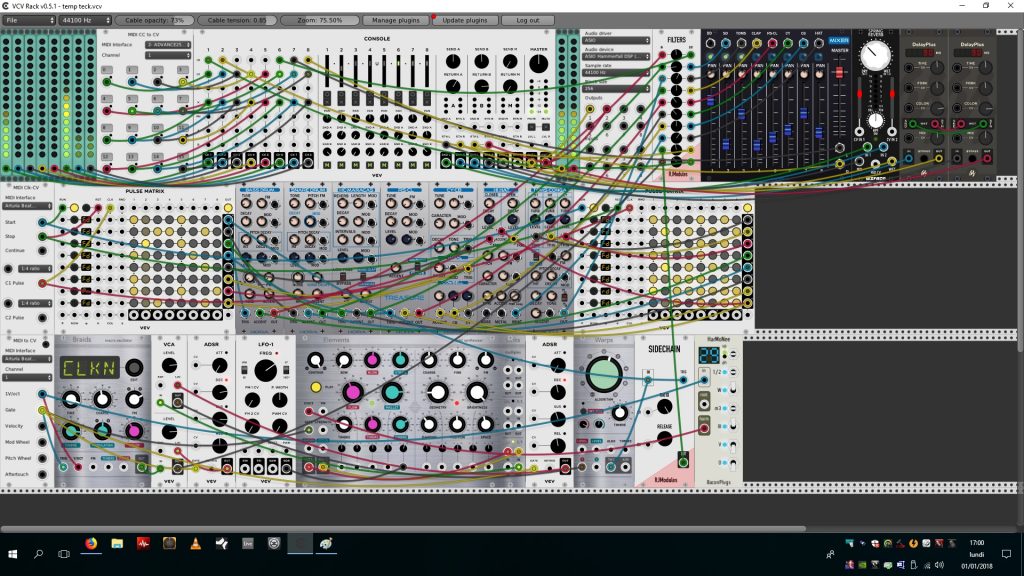Click the Warps ALGORITHM green knob
Image resolution: width=1024 pixels, height=576 pixels.
coord(603,374)
